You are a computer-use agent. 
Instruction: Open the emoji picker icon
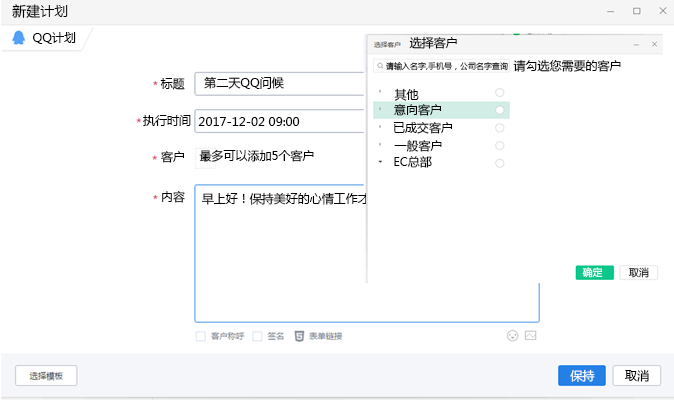513,336
